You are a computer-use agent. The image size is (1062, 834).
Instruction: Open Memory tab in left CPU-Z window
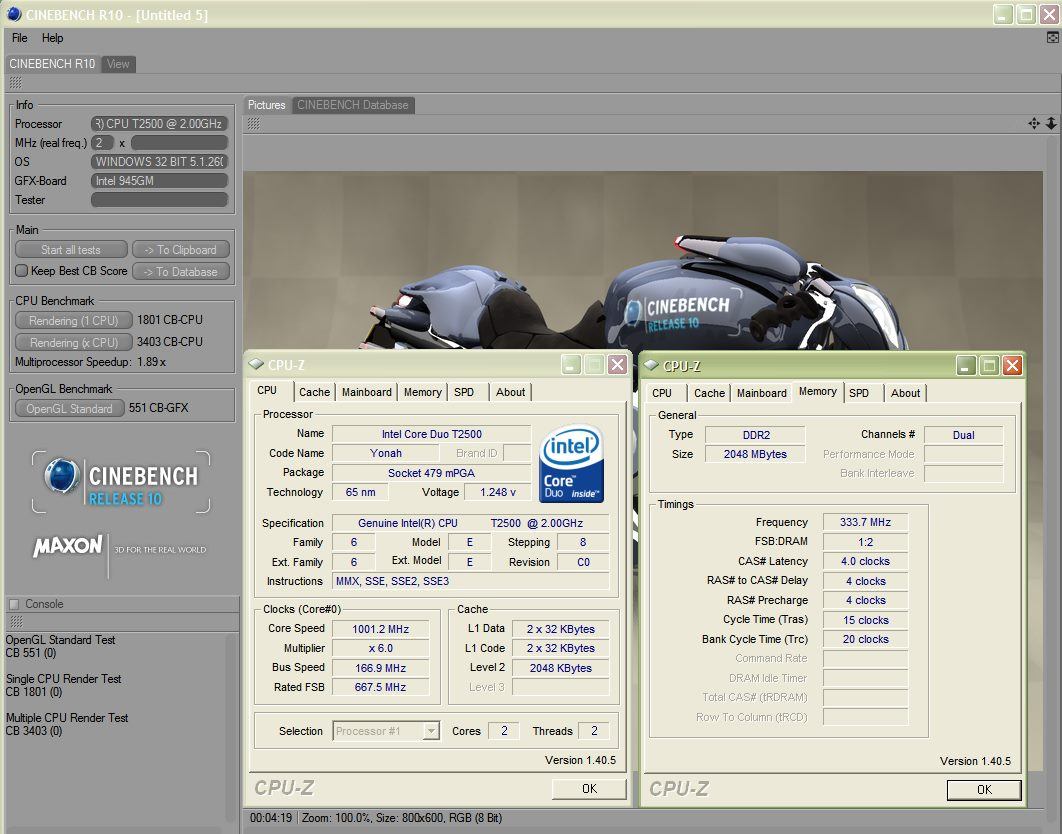(x=423, y=392)
